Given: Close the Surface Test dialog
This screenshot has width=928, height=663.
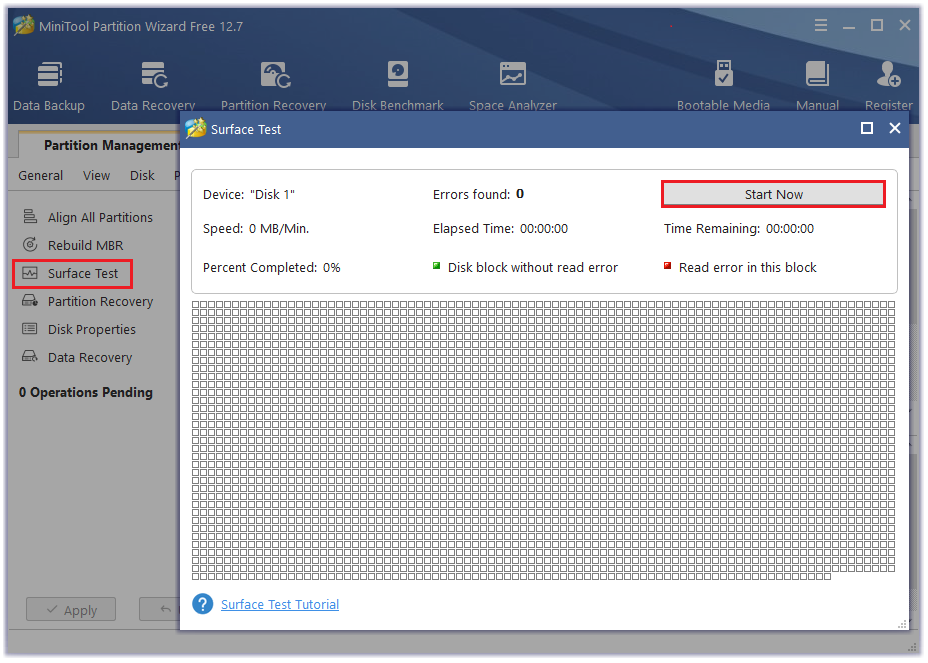Looking at the screenshot, I should point(895,128).
